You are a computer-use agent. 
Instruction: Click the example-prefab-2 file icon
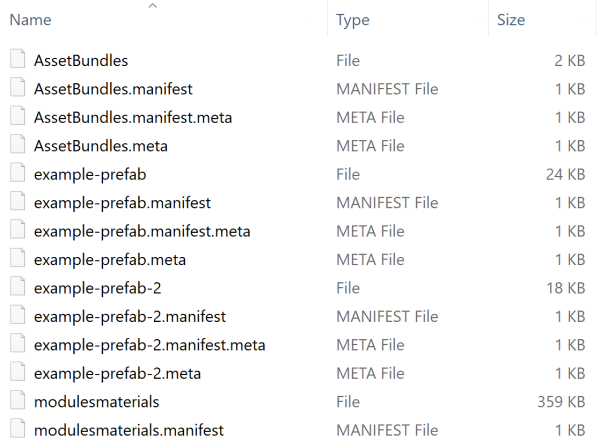pos(17,288)
